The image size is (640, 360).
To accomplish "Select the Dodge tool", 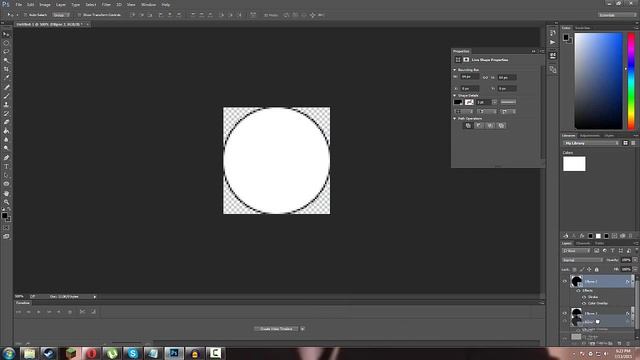I will pyautogui.click(x=6, y=149).
